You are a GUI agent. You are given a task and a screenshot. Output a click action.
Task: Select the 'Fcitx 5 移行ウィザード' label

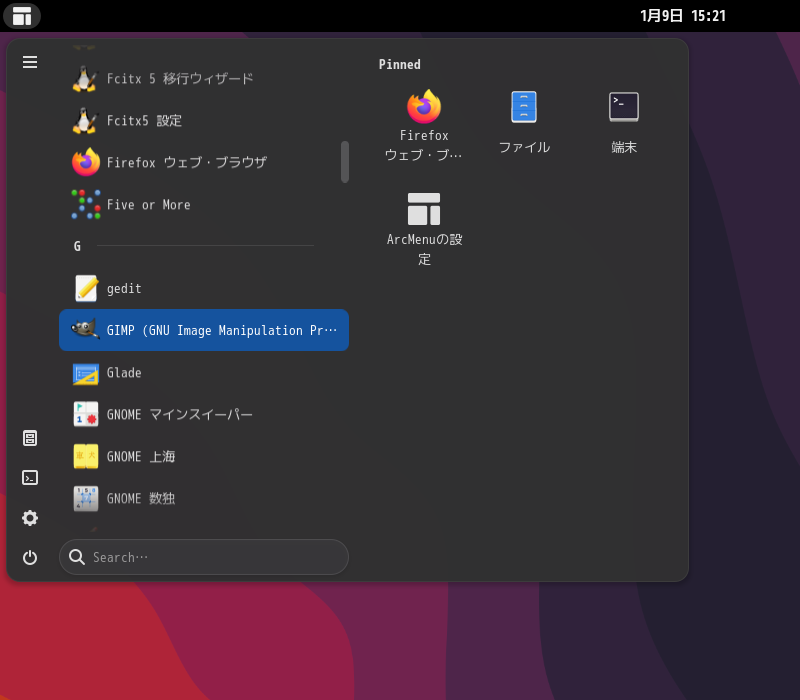(x=180, y=79)
